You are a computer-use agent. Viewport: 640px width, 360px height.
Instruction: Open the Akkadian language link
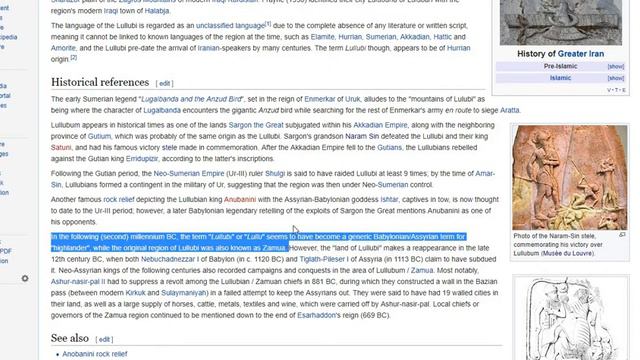(x=415, y=37)
